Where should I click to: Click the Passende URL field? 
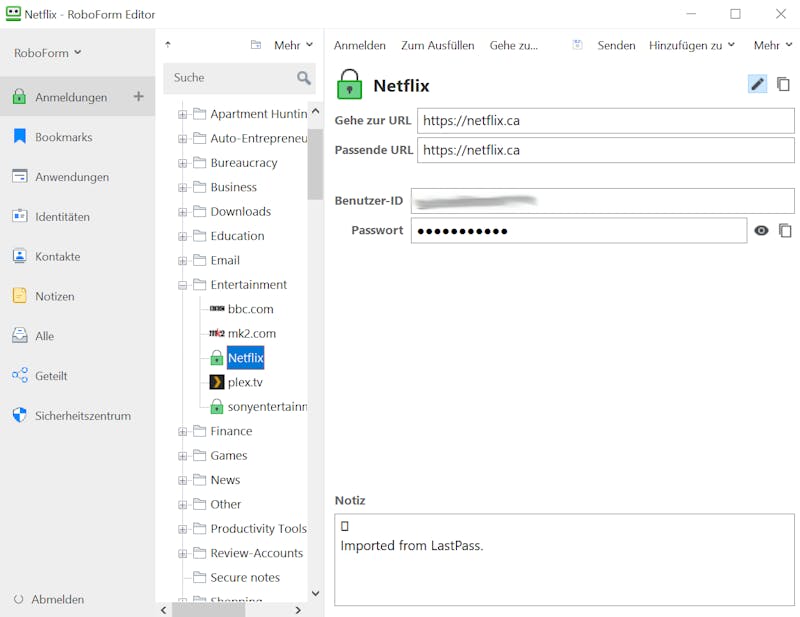pos(606,150)
